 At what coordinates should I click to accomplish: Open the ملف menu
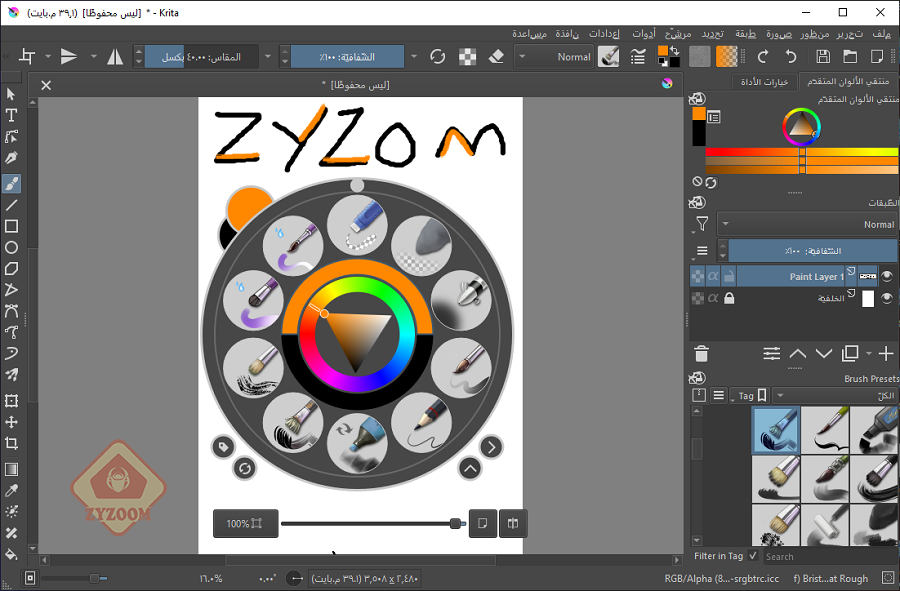click(882, 34)
